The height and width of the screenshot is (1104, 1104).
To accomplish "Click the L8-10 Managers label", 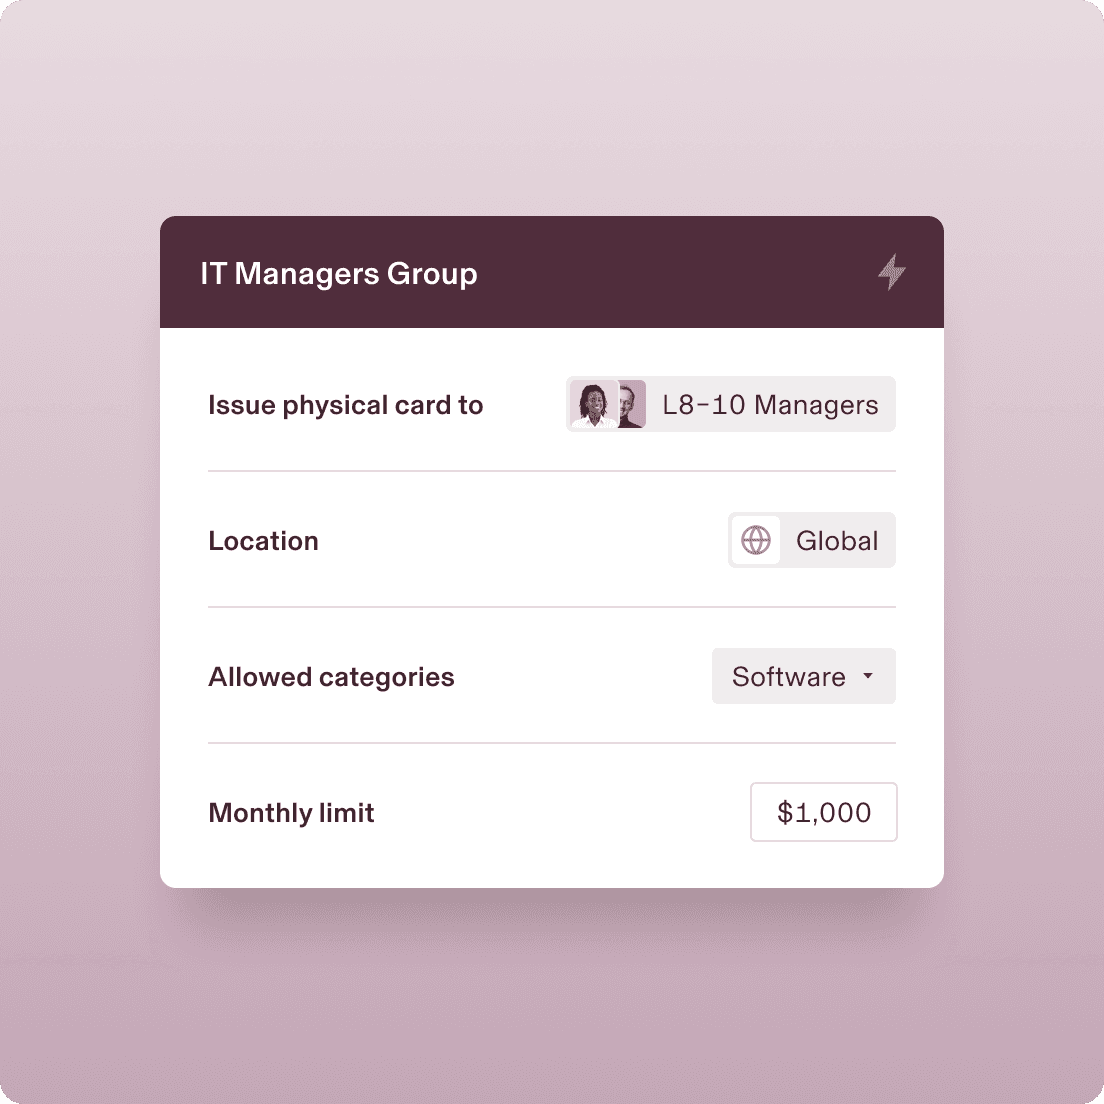I will 770,404.
